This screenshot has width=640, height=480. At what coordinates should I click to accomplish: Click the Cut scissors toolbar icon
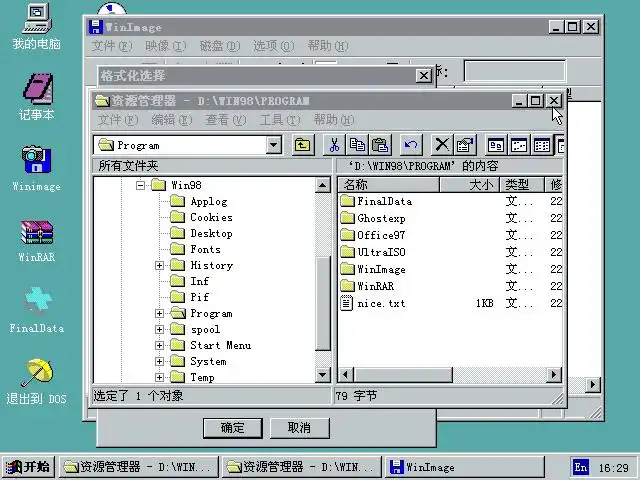(334, 145)
